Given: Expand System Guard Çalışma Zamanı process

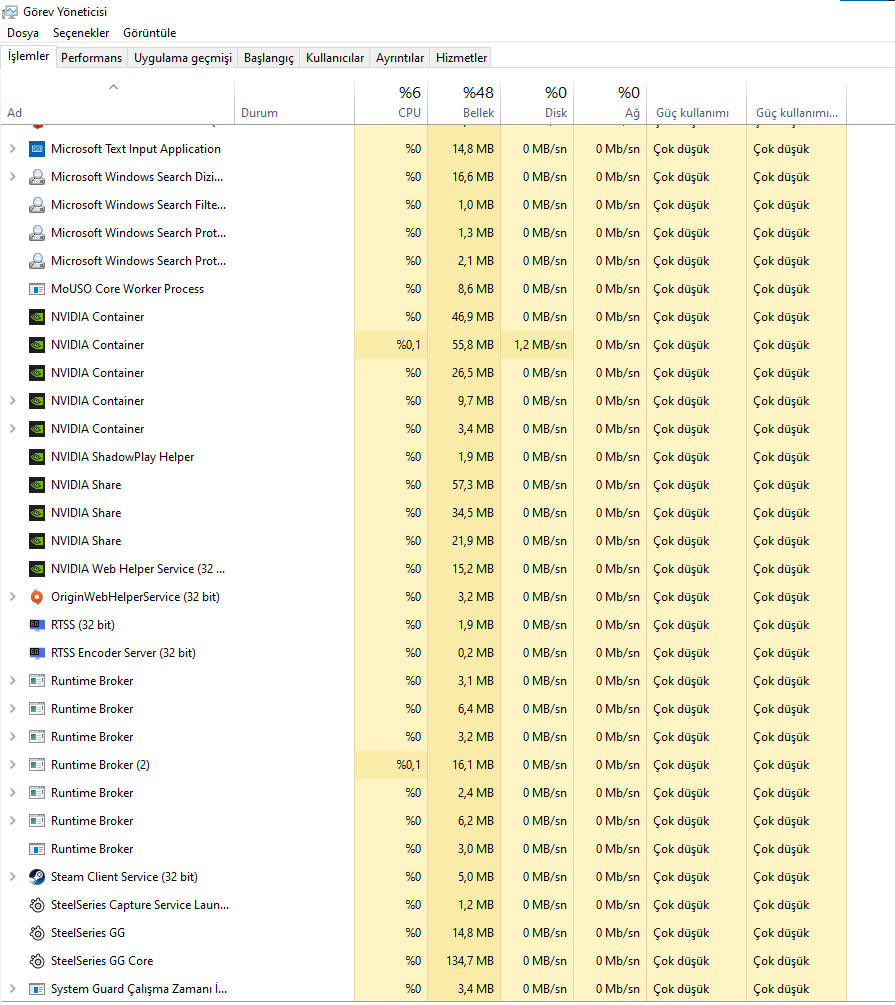Looking at the screenshot, I should pos(12,989).
